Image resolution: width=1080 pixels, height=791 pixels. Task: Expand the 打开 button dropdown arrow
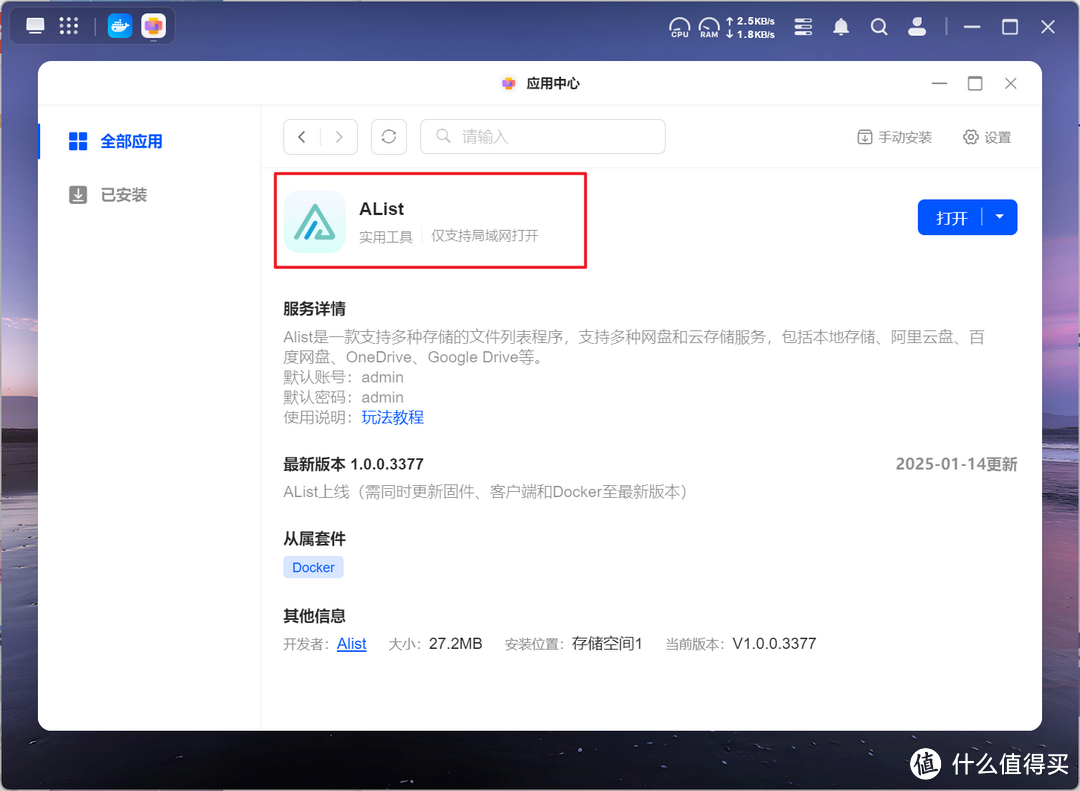pos(999,217)
